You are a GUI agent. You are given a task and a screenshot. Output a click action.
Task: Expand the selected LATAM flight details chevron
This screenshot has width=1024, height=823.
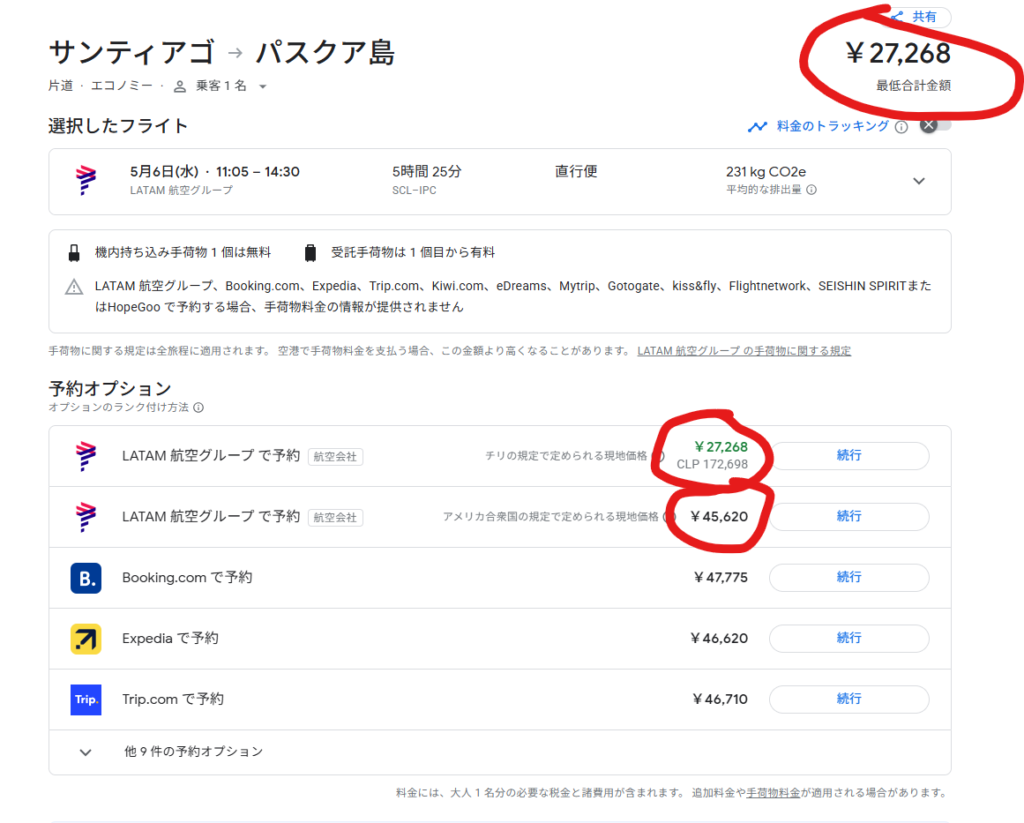pos(919,181)
